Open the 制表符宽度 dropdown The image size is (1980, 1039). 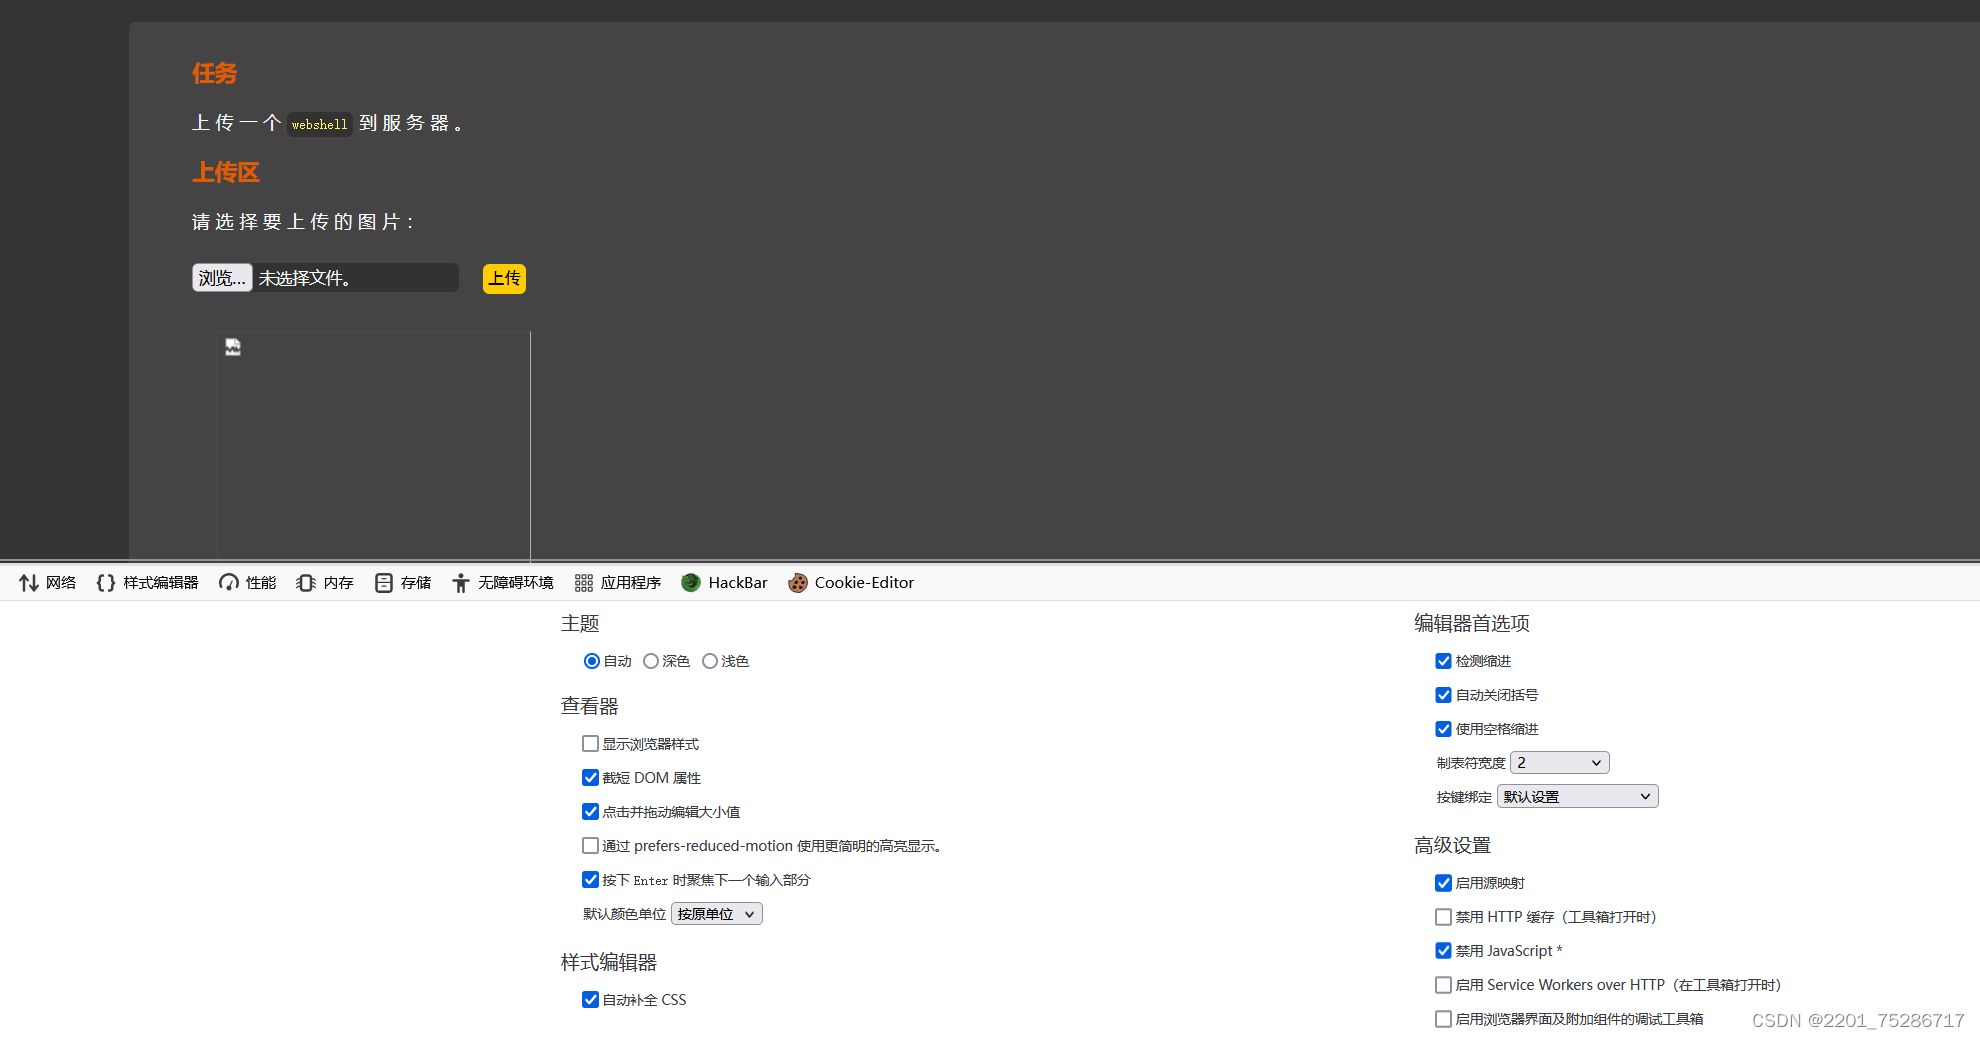pos(1559,763)
